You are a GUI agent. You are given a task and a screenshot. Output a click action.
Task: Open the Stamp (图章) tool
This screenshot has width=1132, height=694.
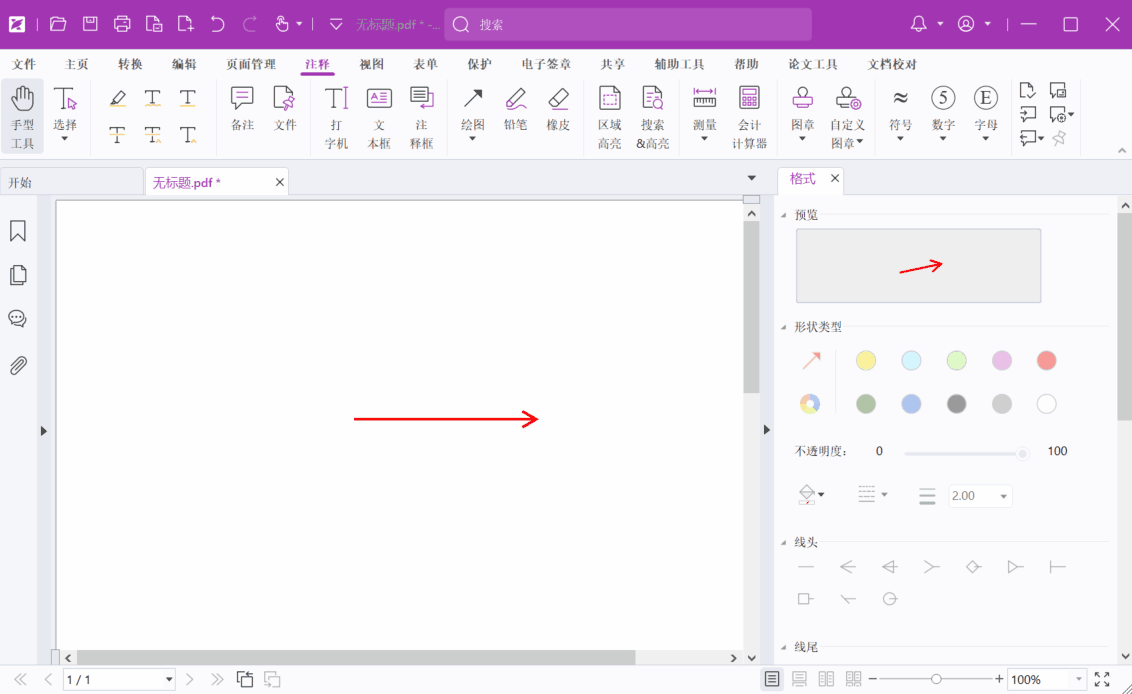[x=802, y=109]
